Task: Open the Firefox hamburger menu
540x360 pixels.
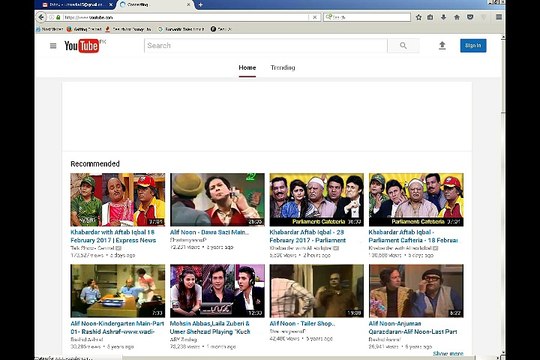Action: point(499,17)
